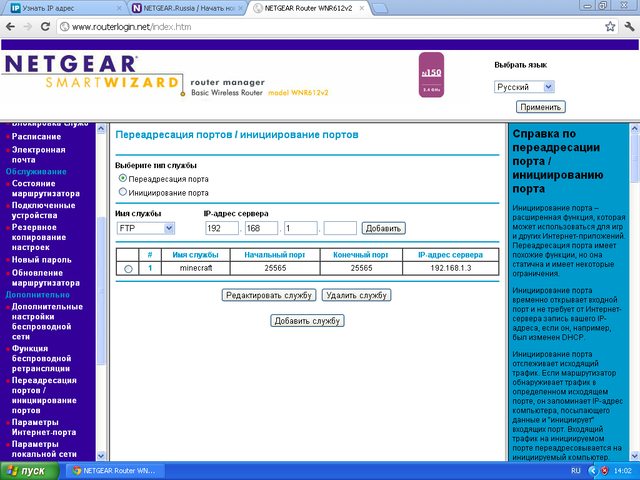Open Переадресация портов sidebar link
The width and height of the screenshot is (640, 480).
[x=44, y=395]
